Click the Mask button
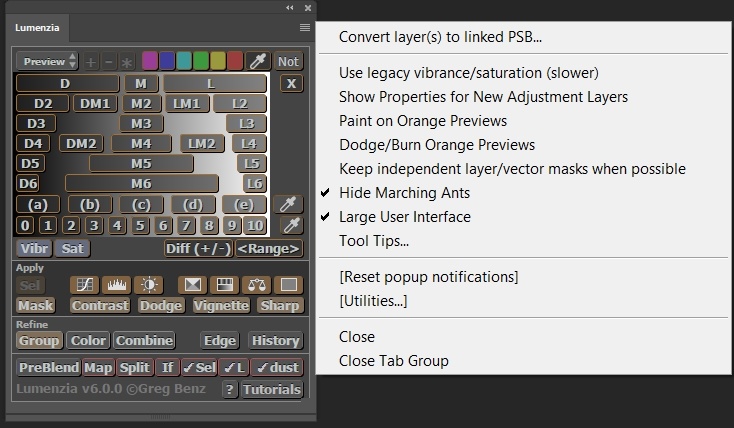 click(36, 305)
